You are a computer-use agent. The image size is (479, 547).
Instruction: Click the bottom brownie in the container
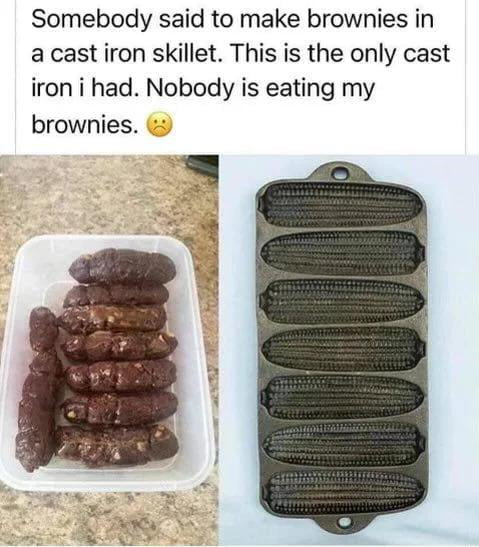point(117,447)
